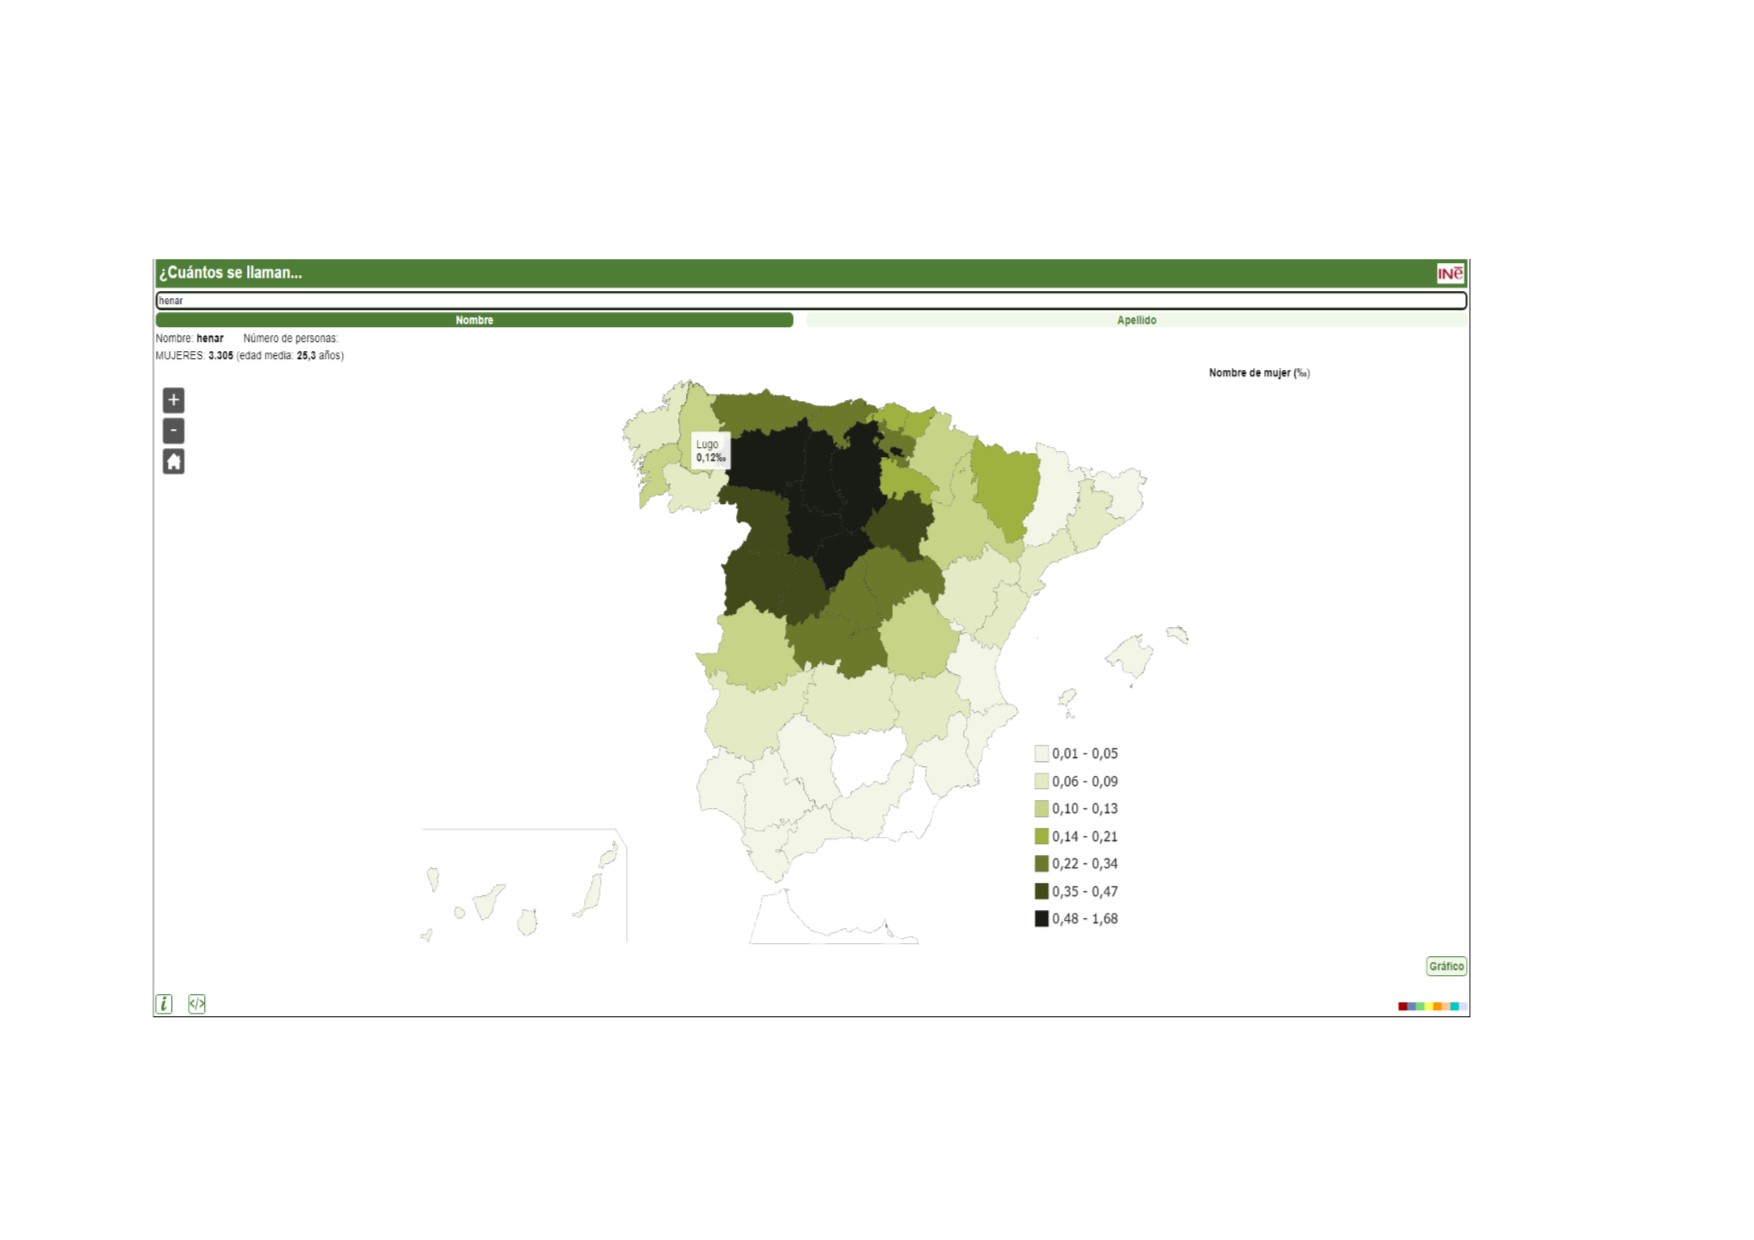Image resolution: width=1754 pixels, height=1240 pixels.
Task: Pick the red color in palette strip
Action: click(x=1402, y=1006)
